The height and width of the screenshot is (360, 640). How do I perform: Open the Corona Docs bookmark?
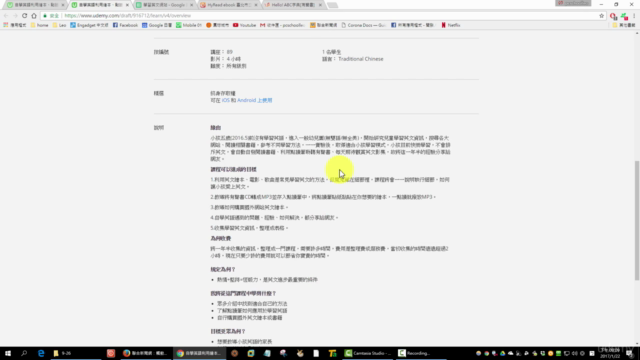(x=363, y=25)
